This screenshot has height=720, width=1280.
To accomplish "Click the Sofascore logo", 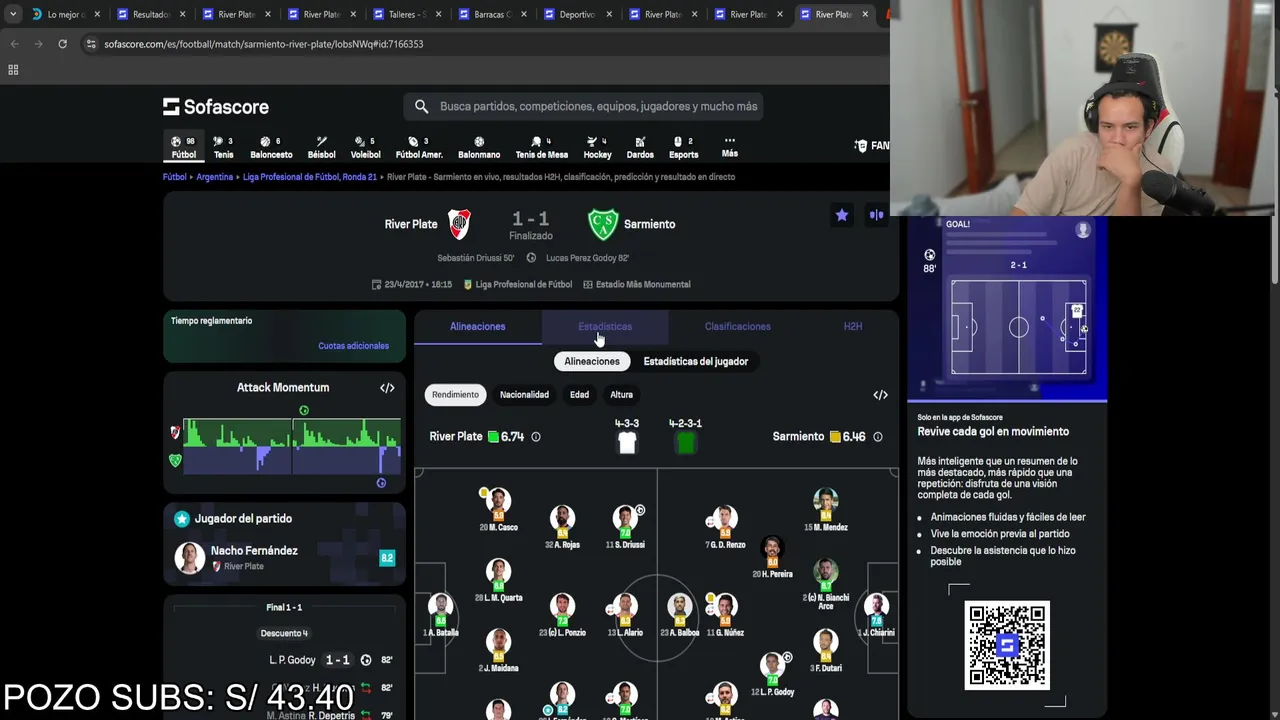I will [x=216, y=106].
